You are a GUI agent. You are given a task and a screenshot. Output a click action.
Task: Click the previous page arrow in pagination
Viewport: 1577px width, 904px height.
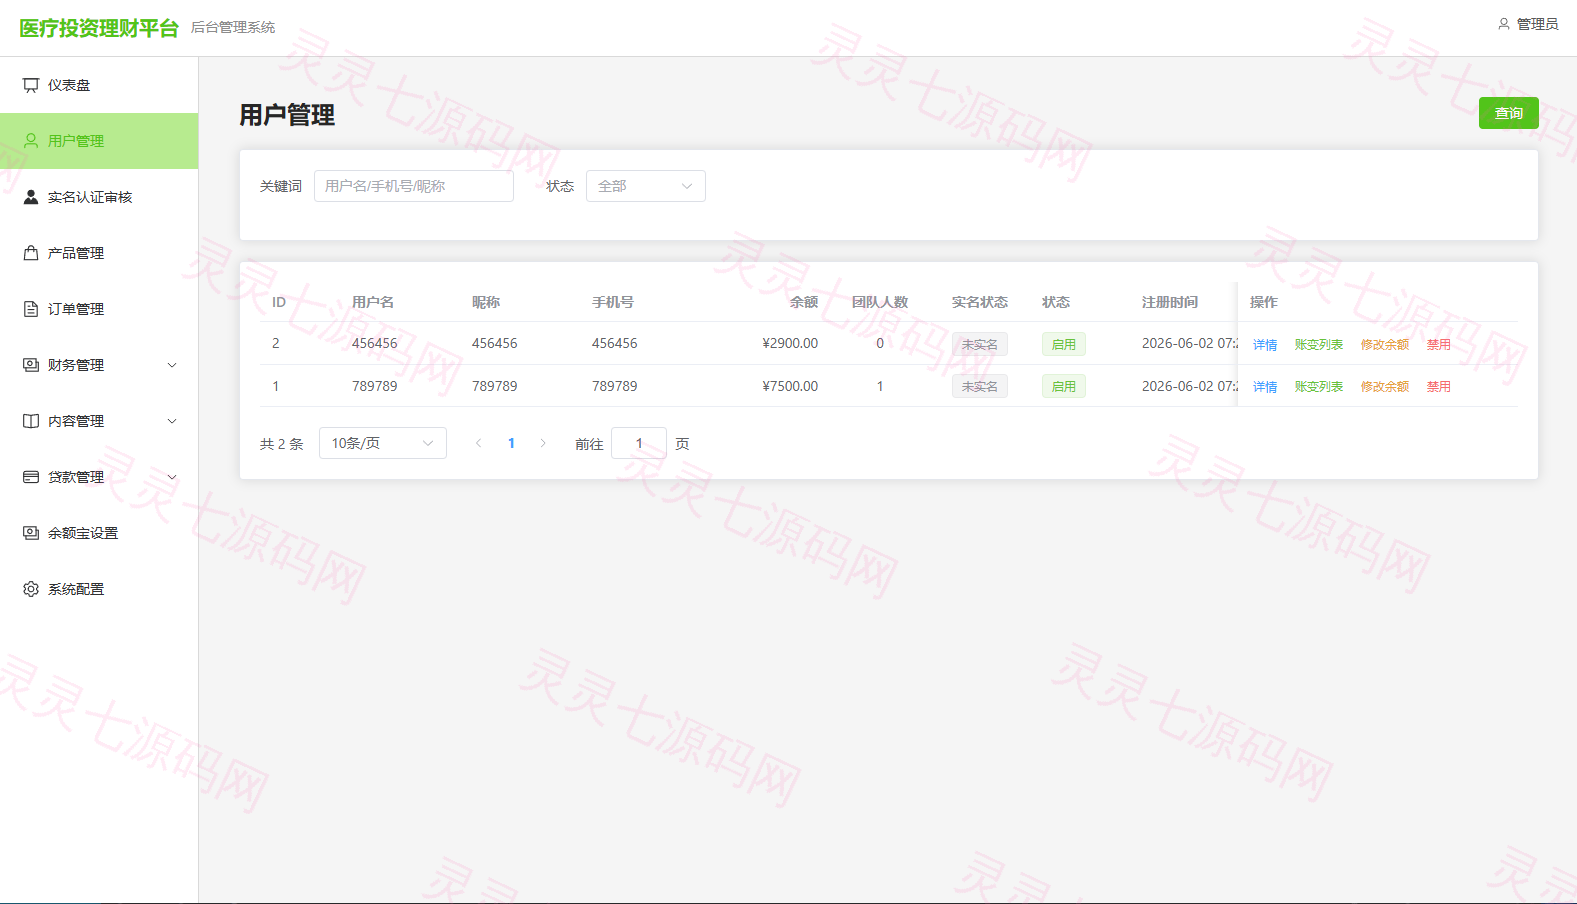[x=479, y=443]
